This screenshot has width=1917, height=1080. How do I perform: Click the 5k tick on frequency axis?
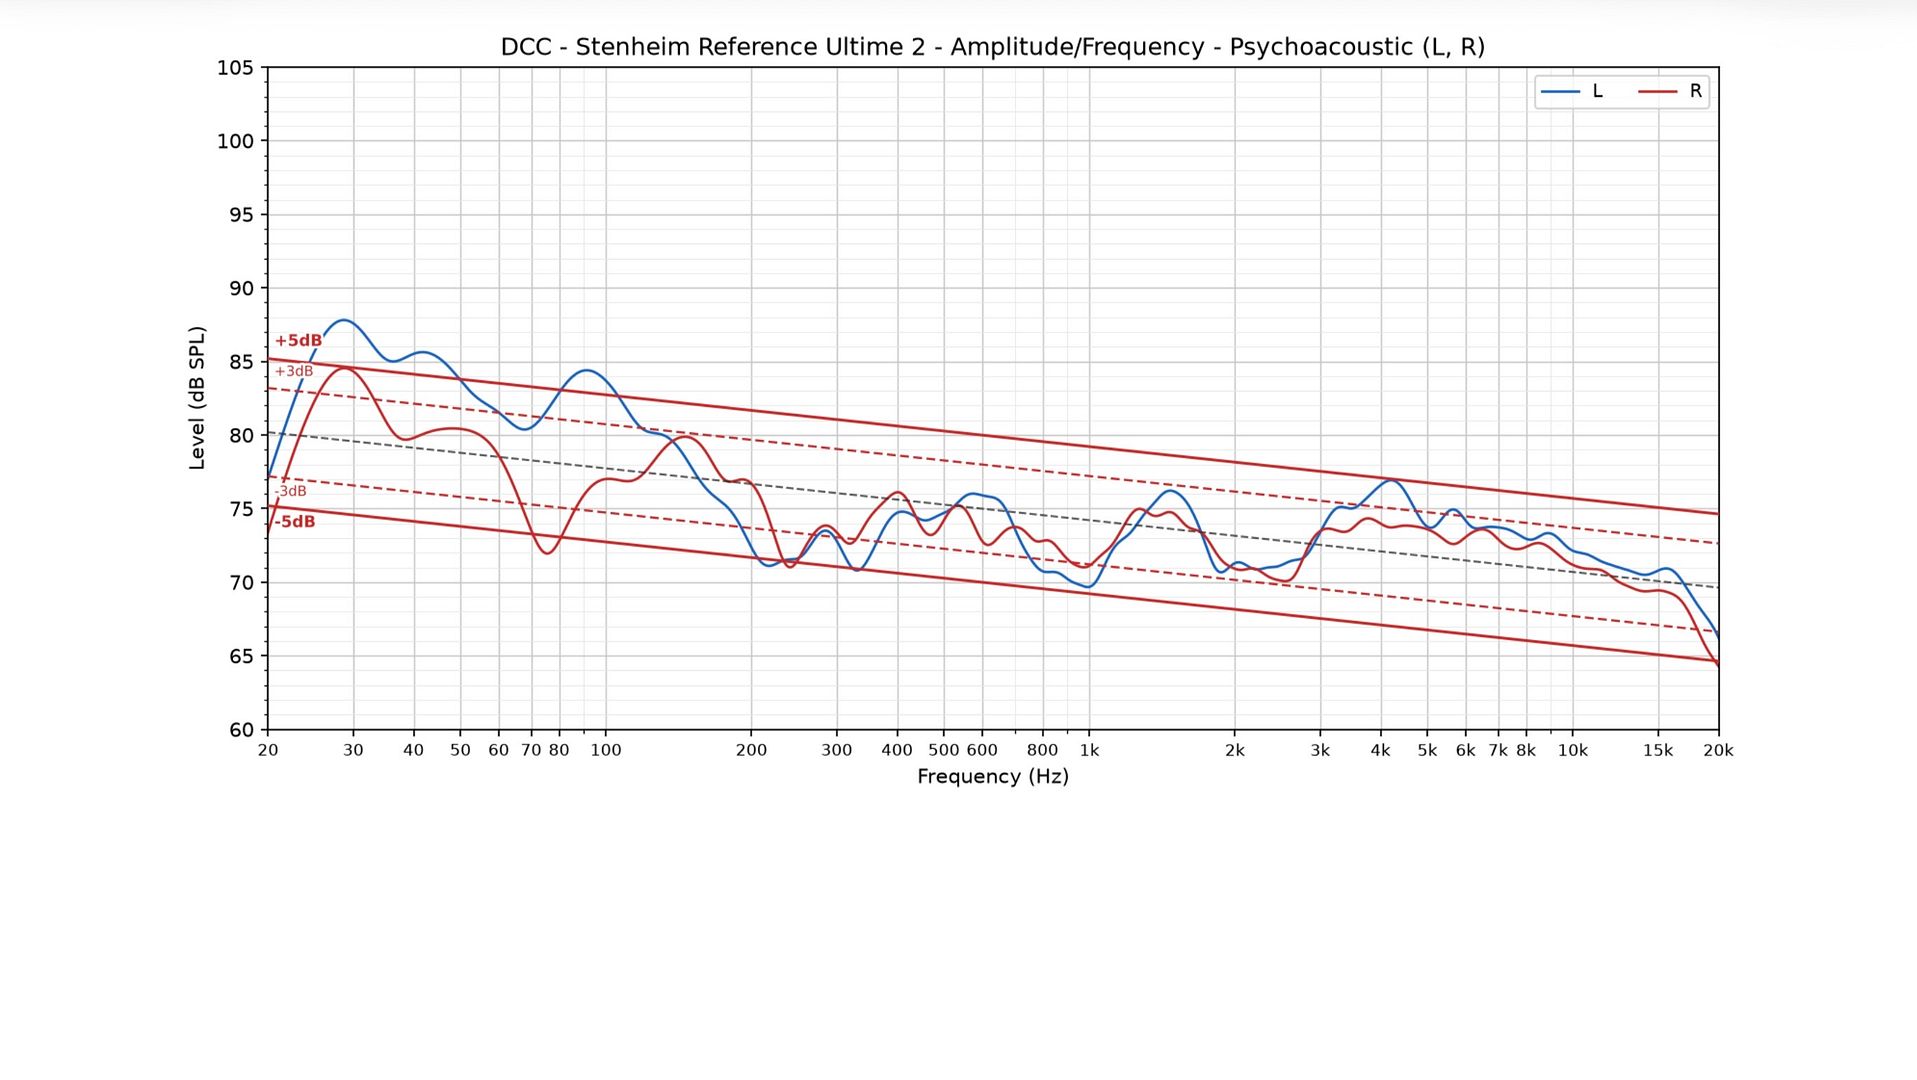pyautogui.click(x=1427, y=750)
